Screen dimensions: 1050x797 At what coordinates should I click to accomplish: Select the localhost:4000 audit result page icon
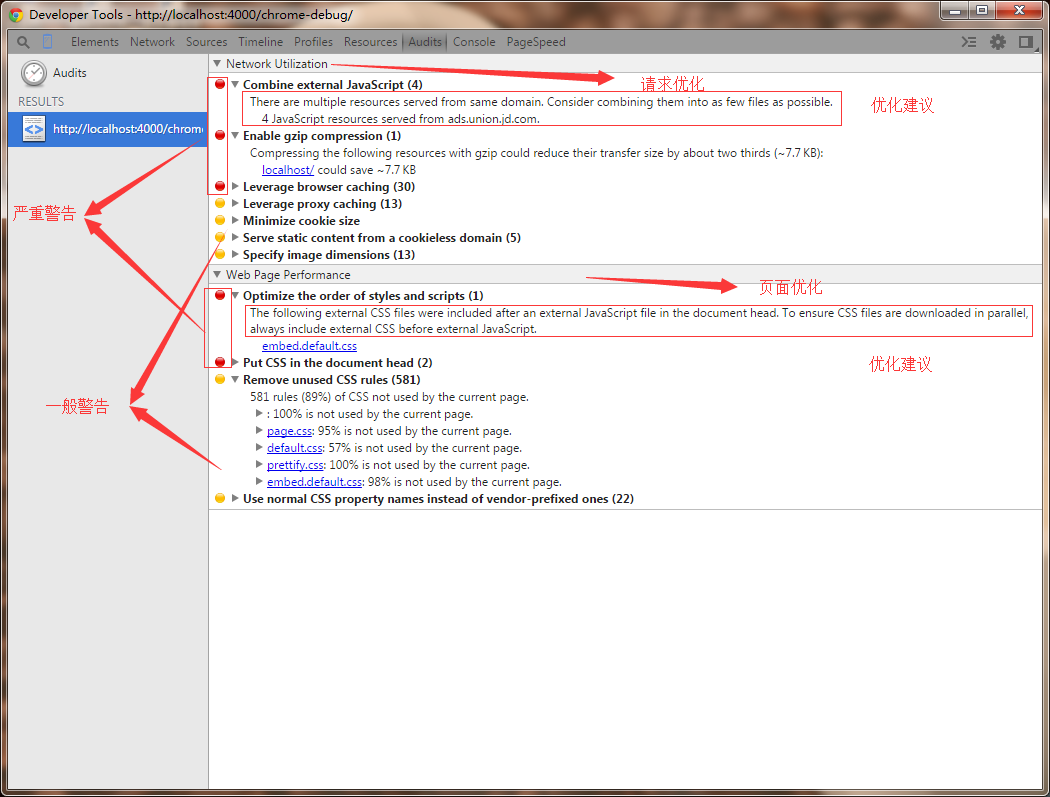point(33,129)
